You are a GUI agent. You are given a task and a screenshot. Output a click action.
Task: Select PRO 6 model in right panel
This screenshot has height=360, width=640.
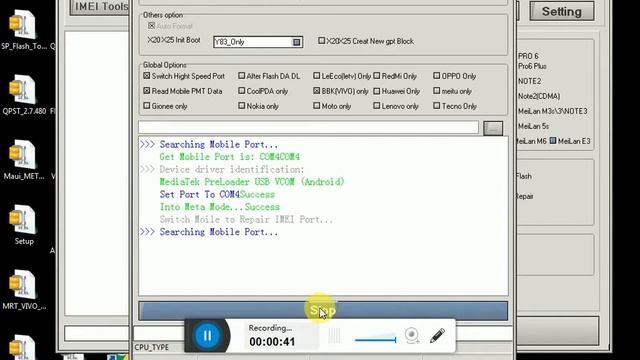528,56
